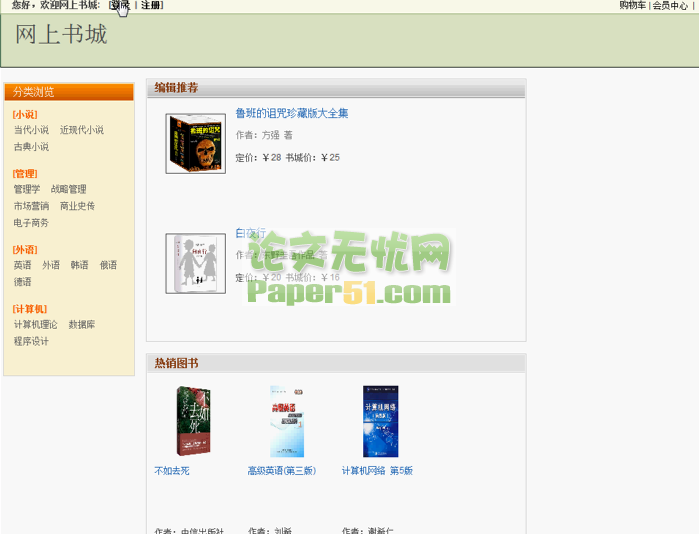Screen dimensions: 699x534
Task: Click the 鲁班的诅咒 book cover thumbnail
Action: [x=196, y=144]
